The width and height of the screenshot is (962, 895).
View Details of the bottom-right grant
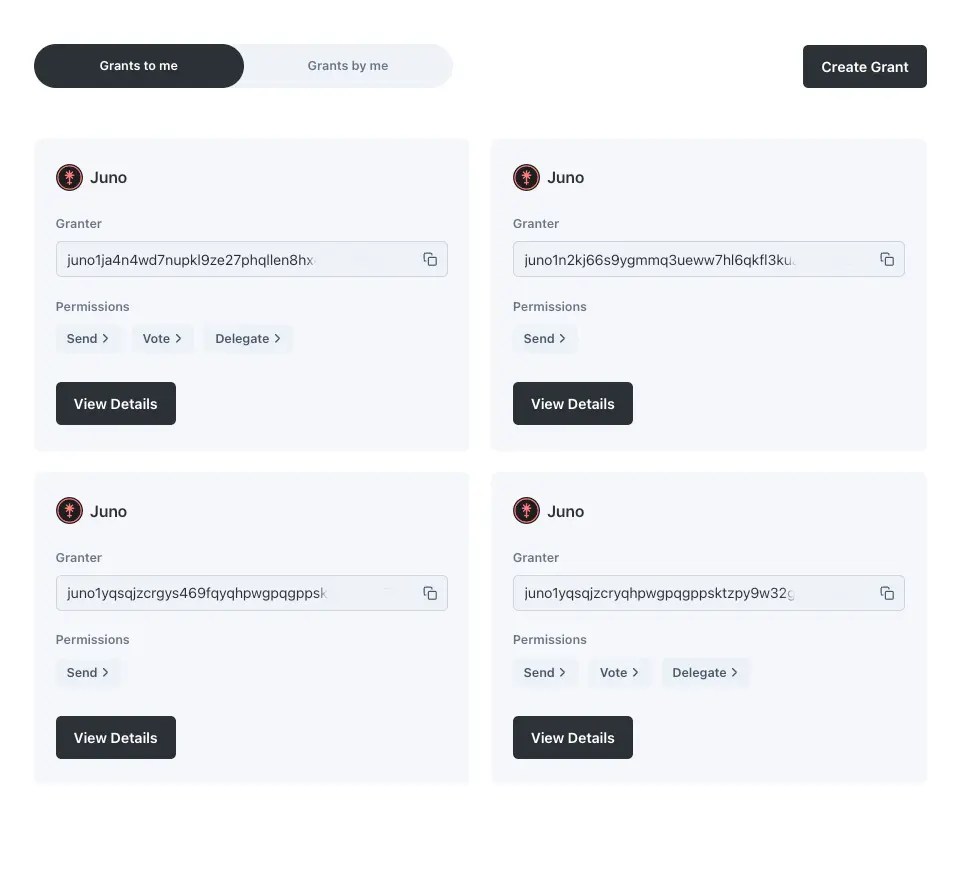pyautogui.click(x=572, y=737)
